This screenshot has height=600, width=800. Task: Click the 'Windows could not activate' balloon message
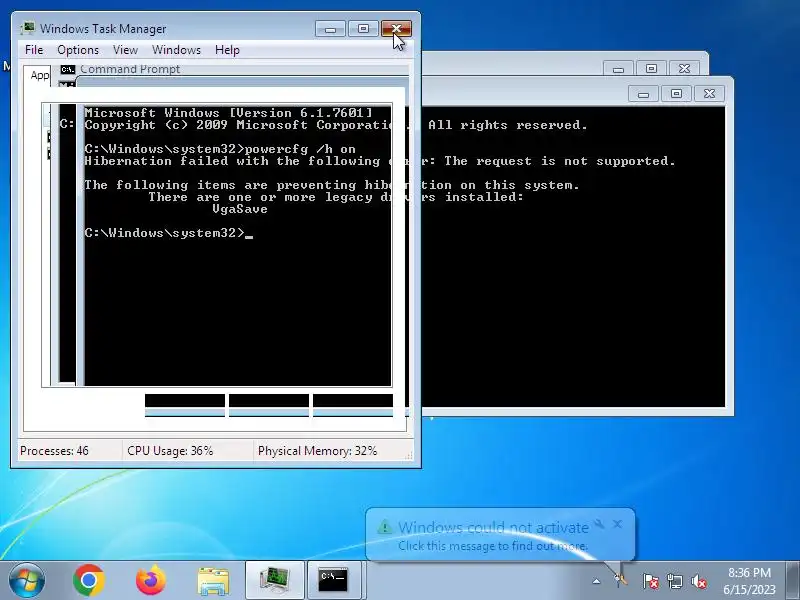click(493, 528)
